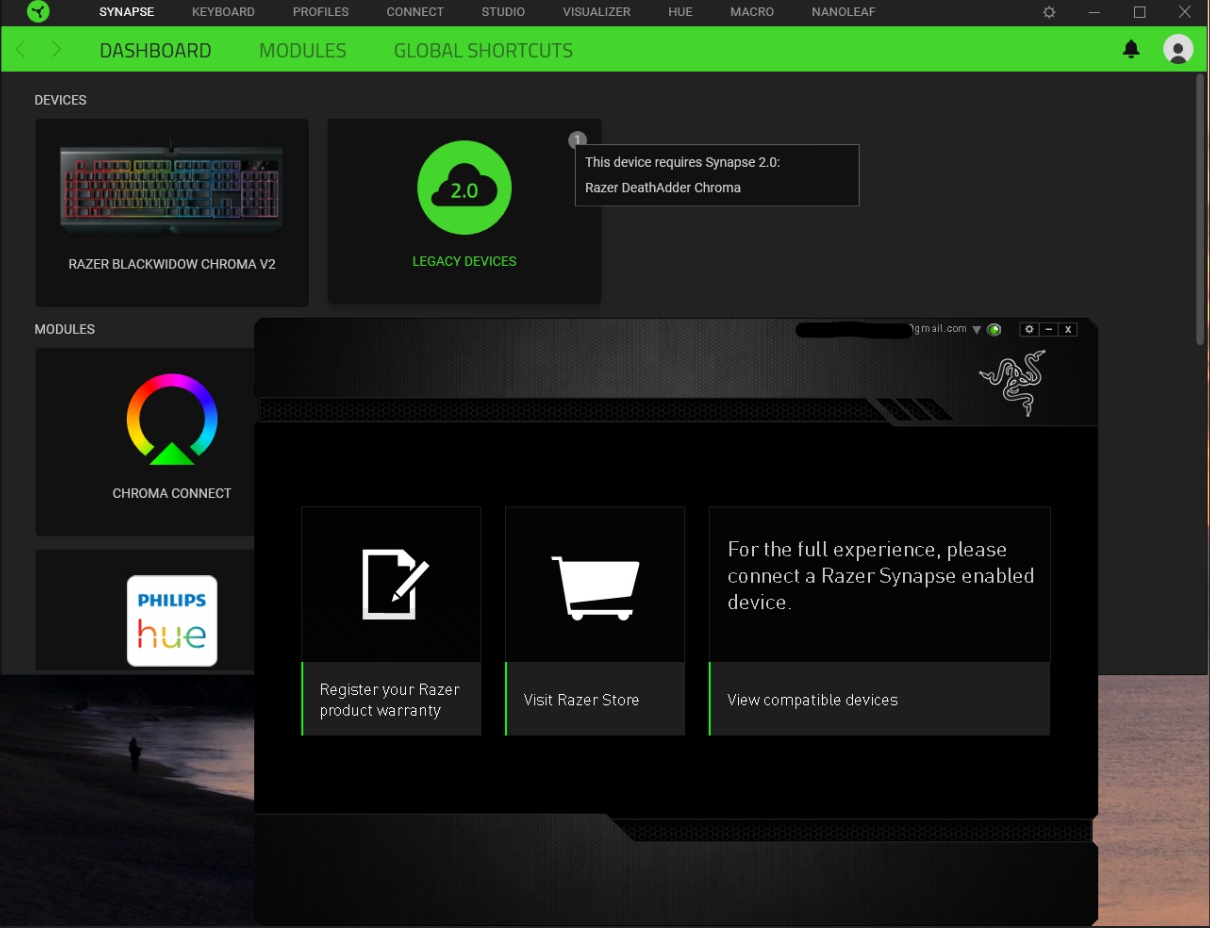Viewport: 1210px width, 928px height.
Task: Click Visit Razer Store
Action: click(595, 699)
